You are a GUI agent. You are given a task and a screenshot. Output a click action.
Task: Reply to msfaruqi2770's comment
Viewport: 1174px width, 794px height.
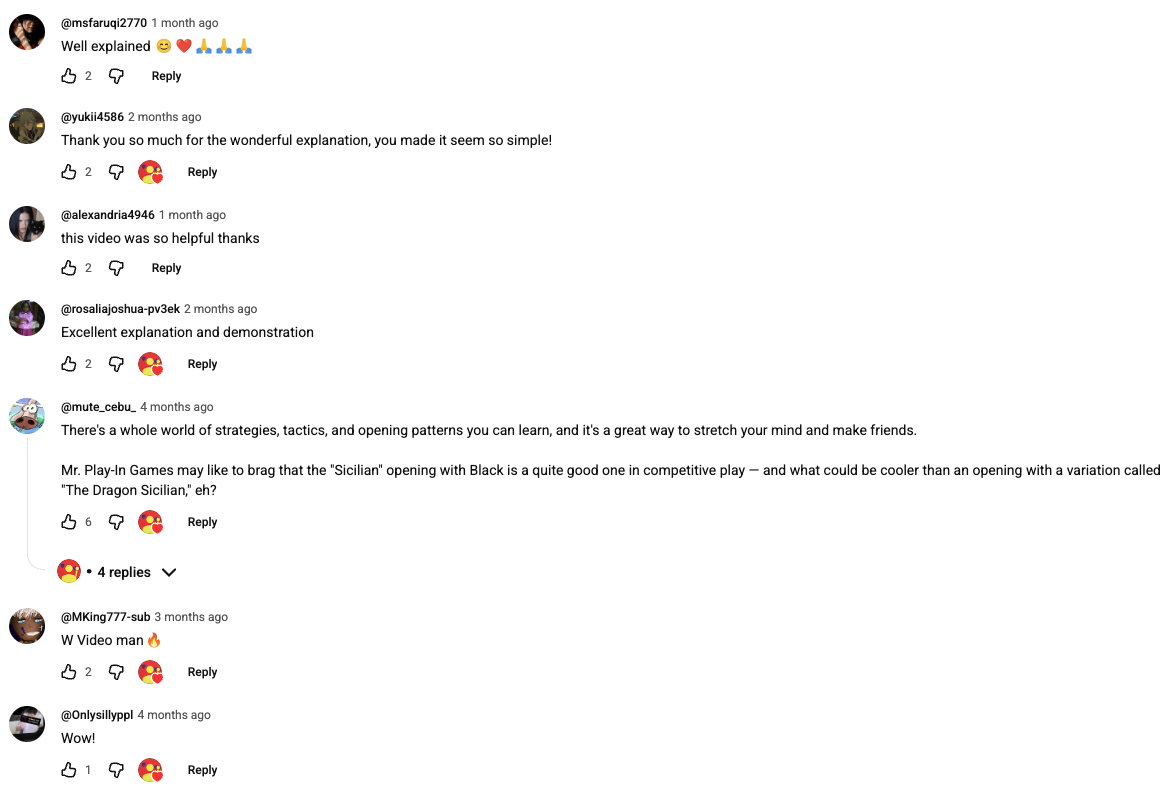click(166, 76)
